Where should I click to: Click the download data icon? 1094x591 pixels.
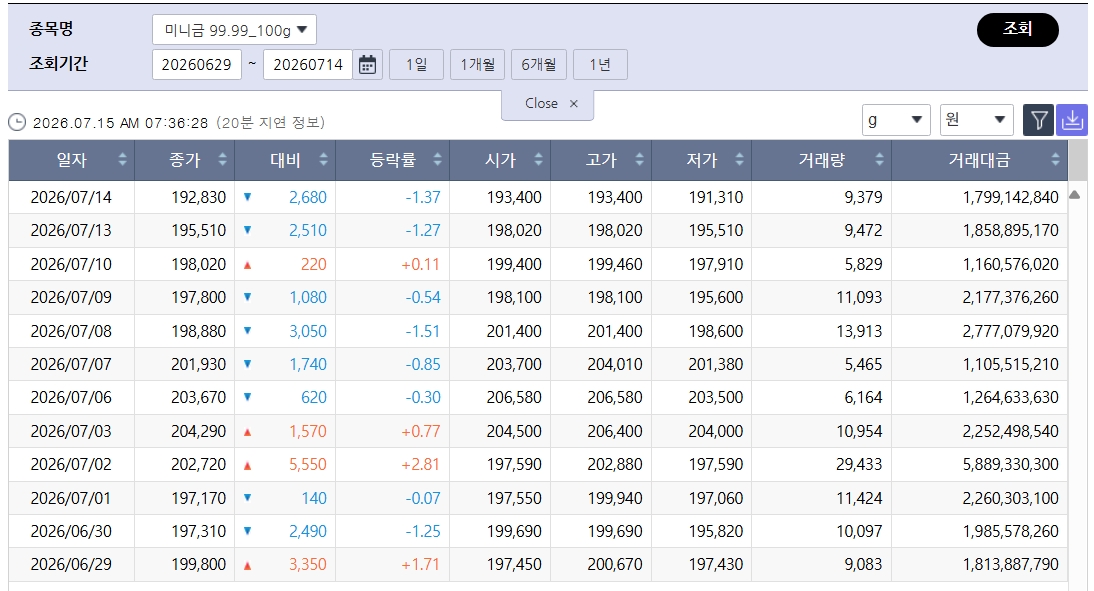click(1072, 120)
